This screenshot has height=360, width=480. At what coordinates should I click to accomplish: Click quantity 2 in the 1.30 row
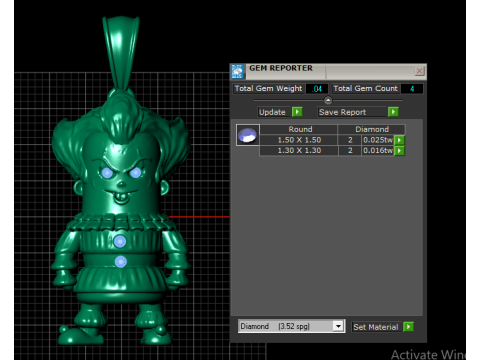coord(350,151)
